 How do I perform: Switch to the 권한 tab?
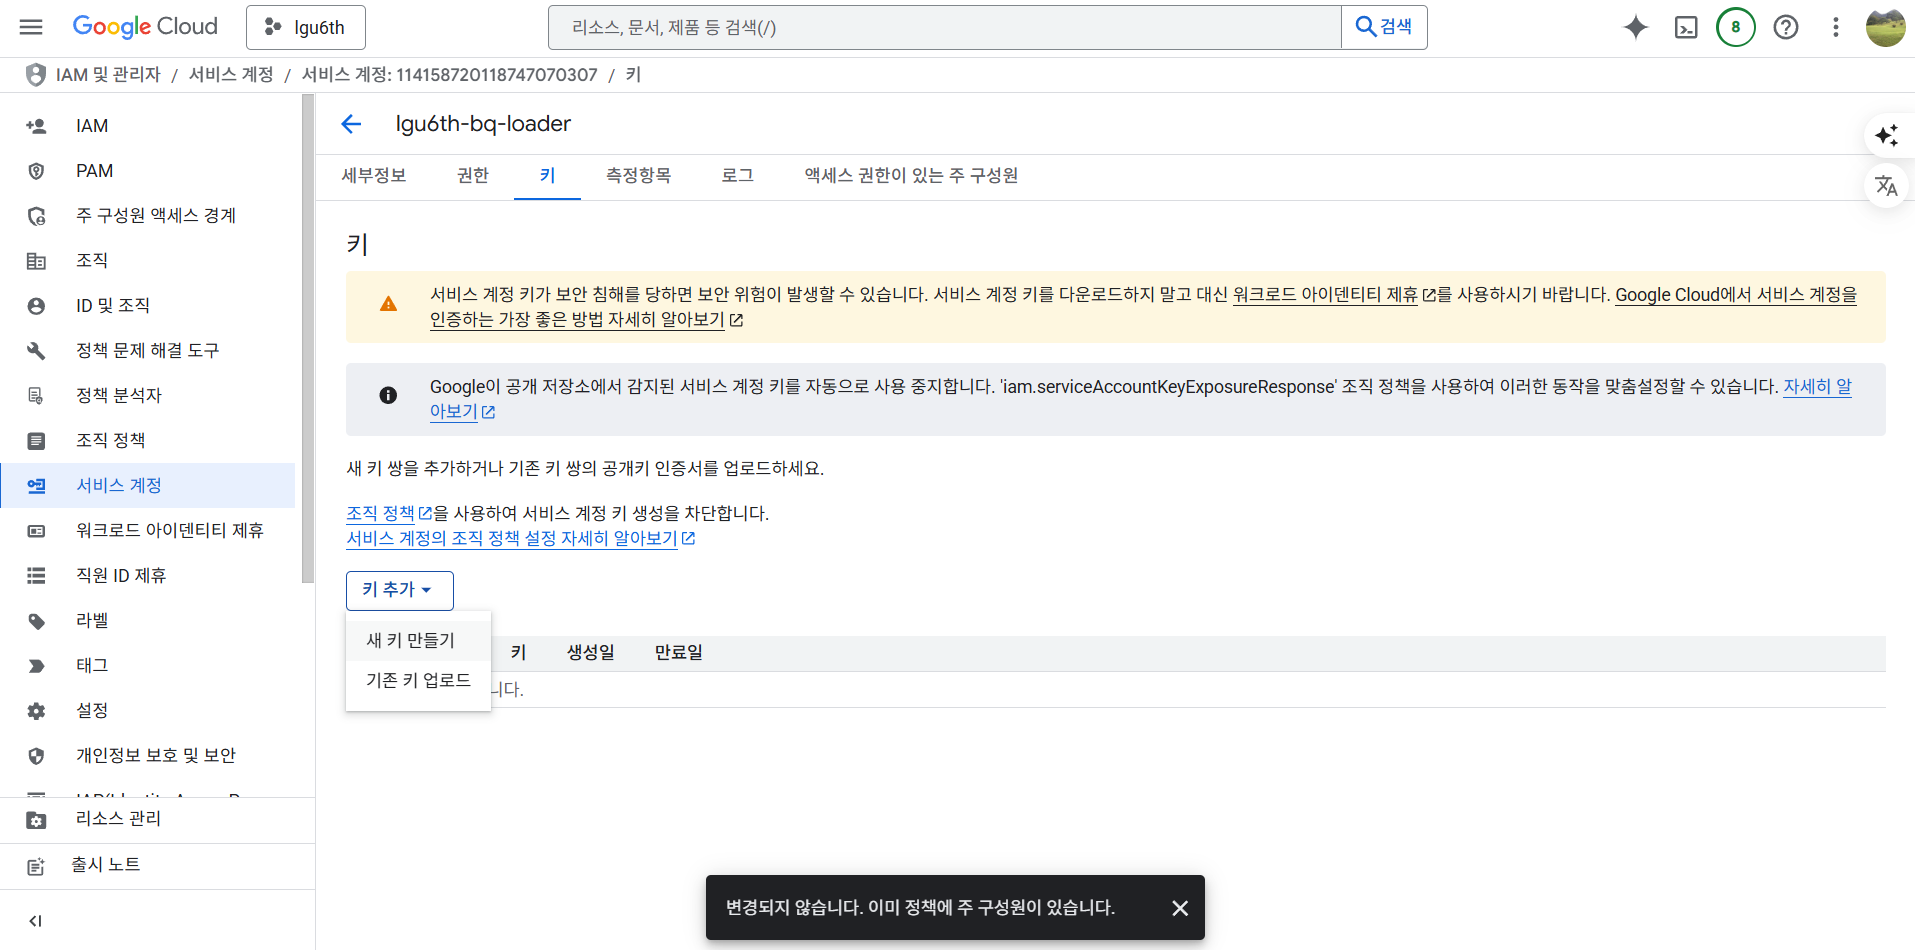click(x=473, y=176)
